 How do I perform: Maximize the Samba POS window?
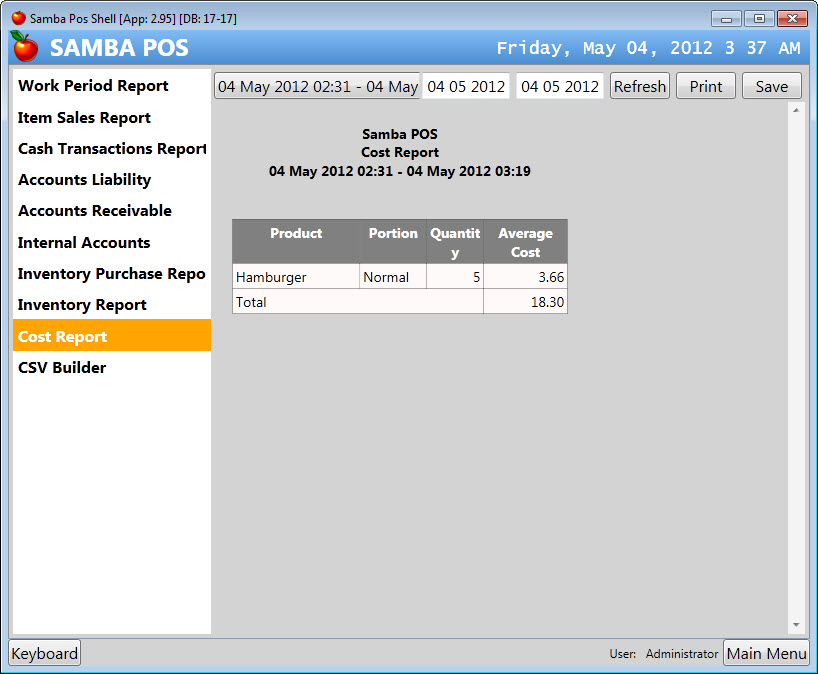(x=759, y=19)
